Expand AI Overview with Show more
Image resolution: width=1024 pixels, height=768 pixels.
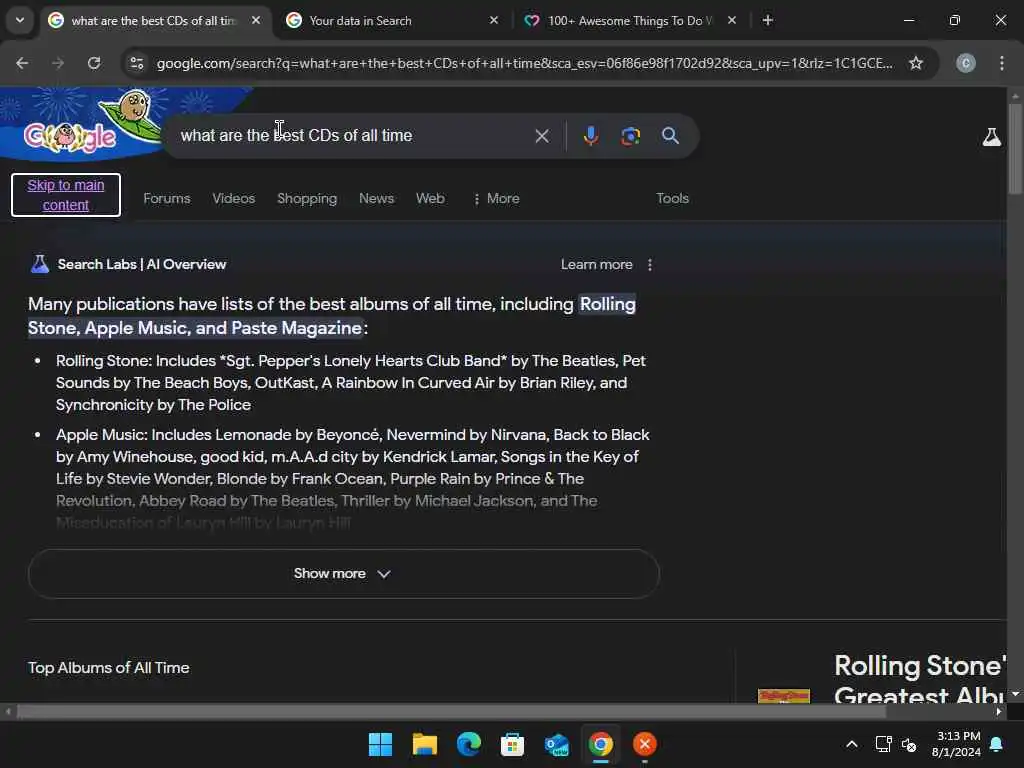pyautogui.click(x=344, y=573)
